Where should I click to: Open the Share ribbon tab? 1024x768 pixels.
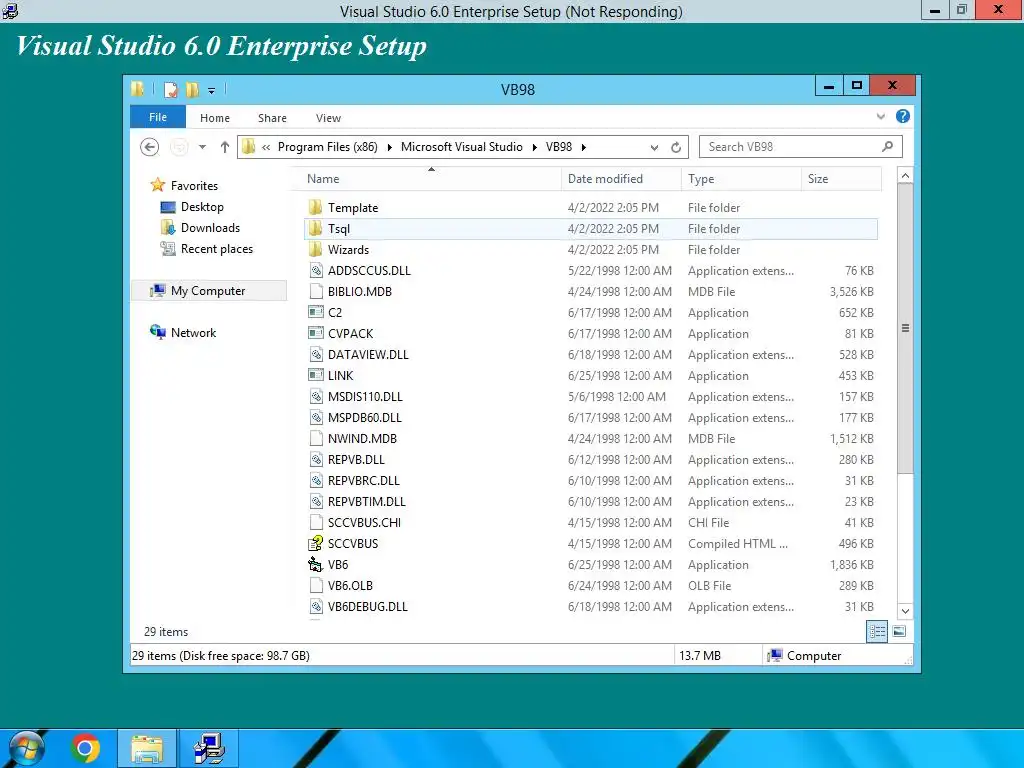tap(272, 118)
